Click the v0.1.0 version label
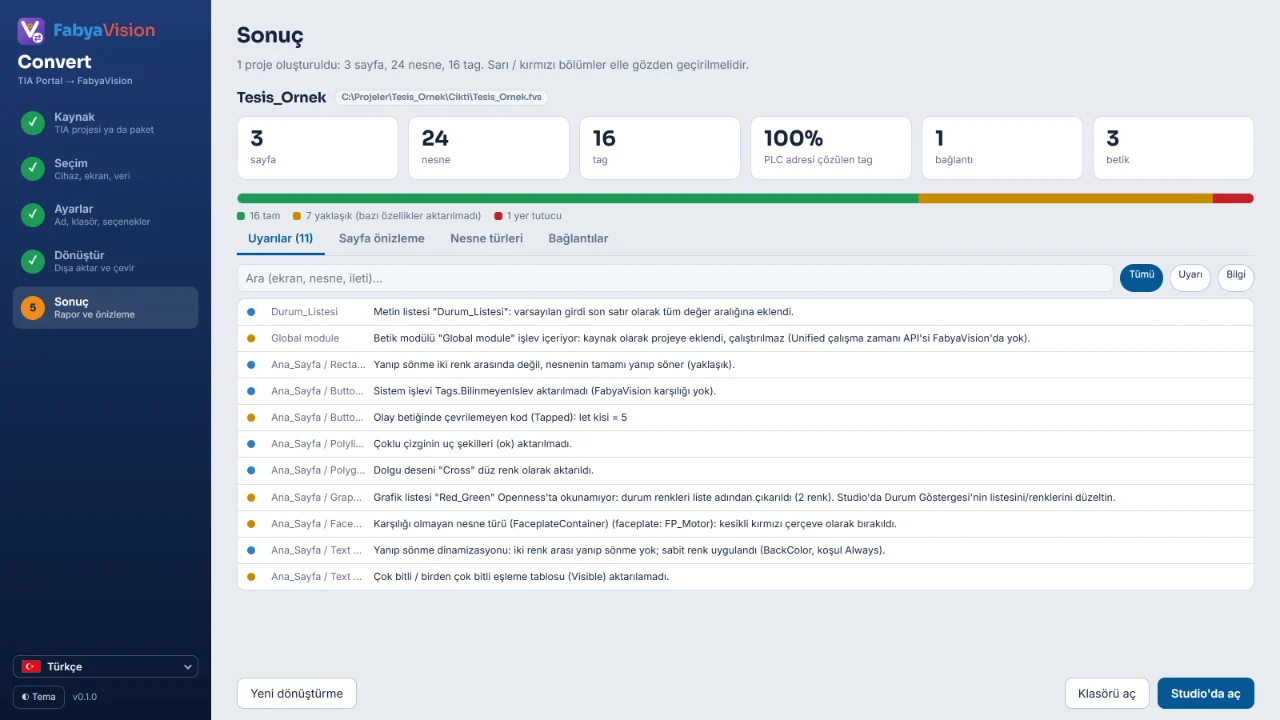Viewport: 1280px width, 720px height. tap(85, 697)
